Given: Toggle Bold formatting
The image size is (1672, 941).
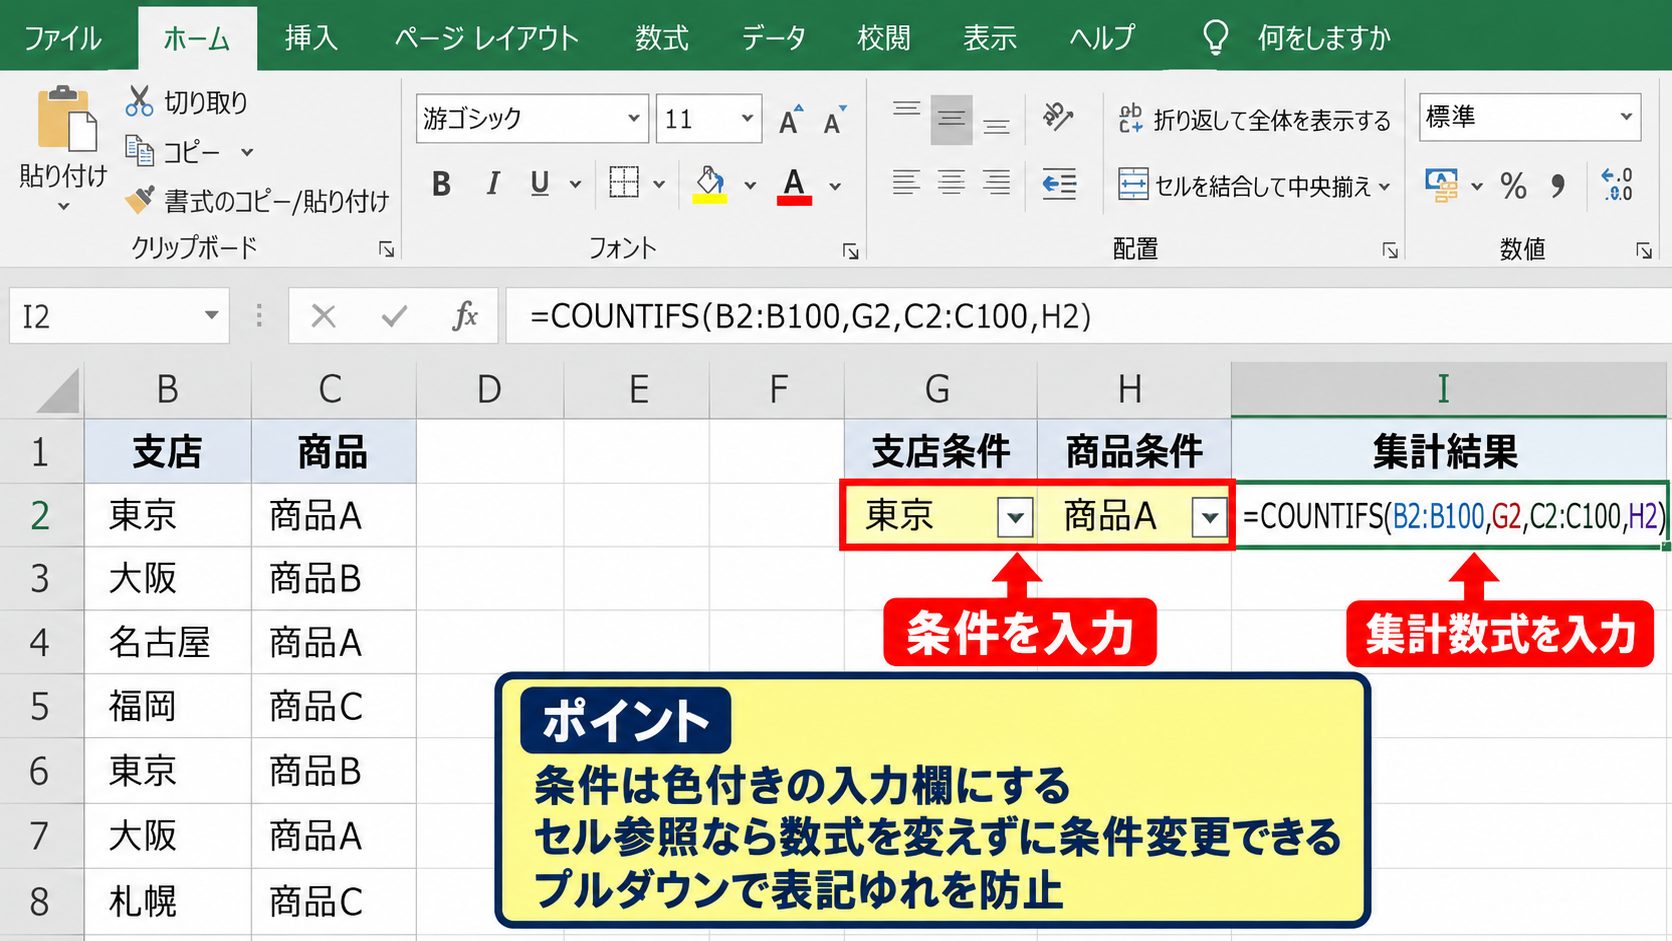Looking at the screenshot, I should 441,184.
